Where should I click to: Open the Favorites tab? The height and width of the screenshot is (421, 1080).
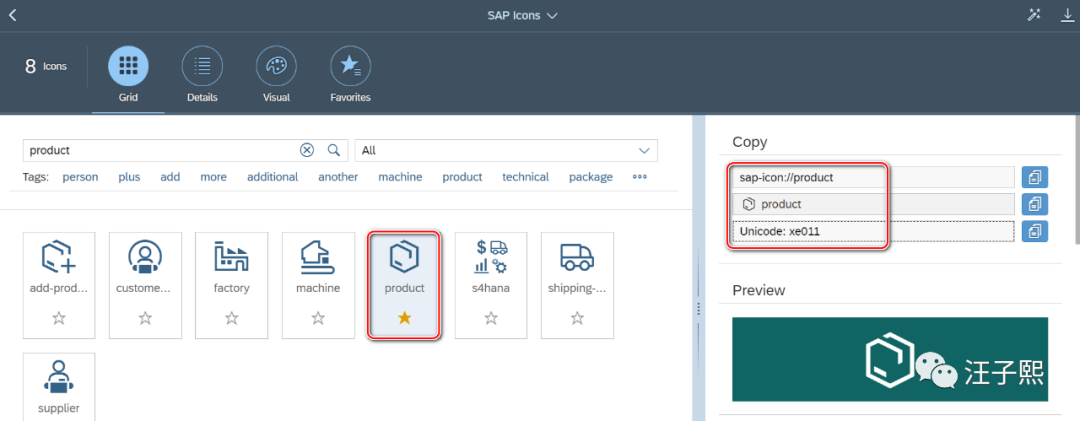[350, 74]
